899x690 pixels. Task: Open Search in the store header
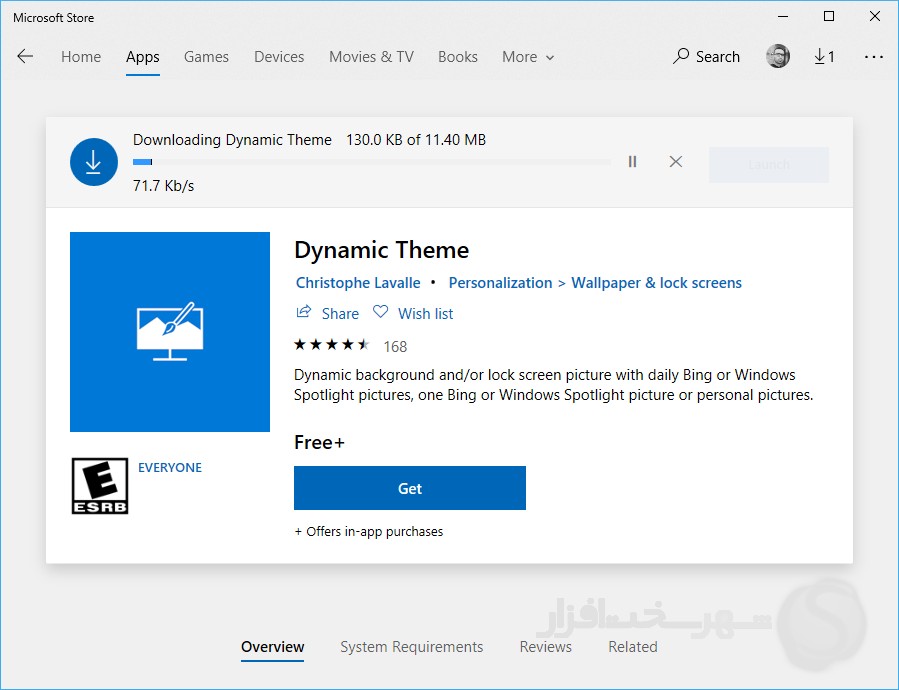[706, 57]
